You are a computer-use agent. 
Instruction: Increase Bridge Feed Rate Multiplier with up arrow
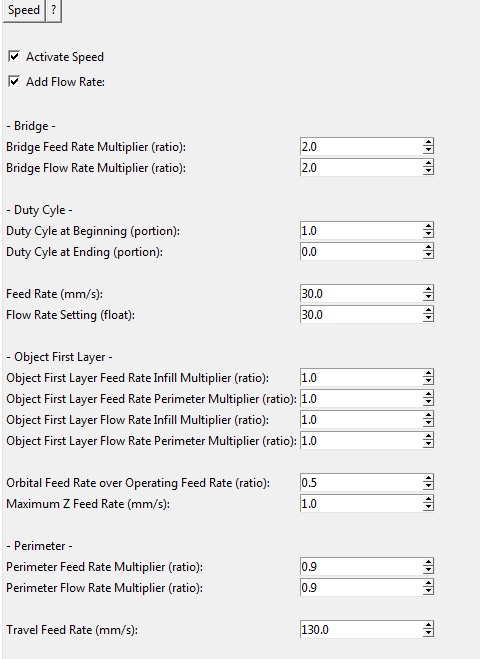428,142
